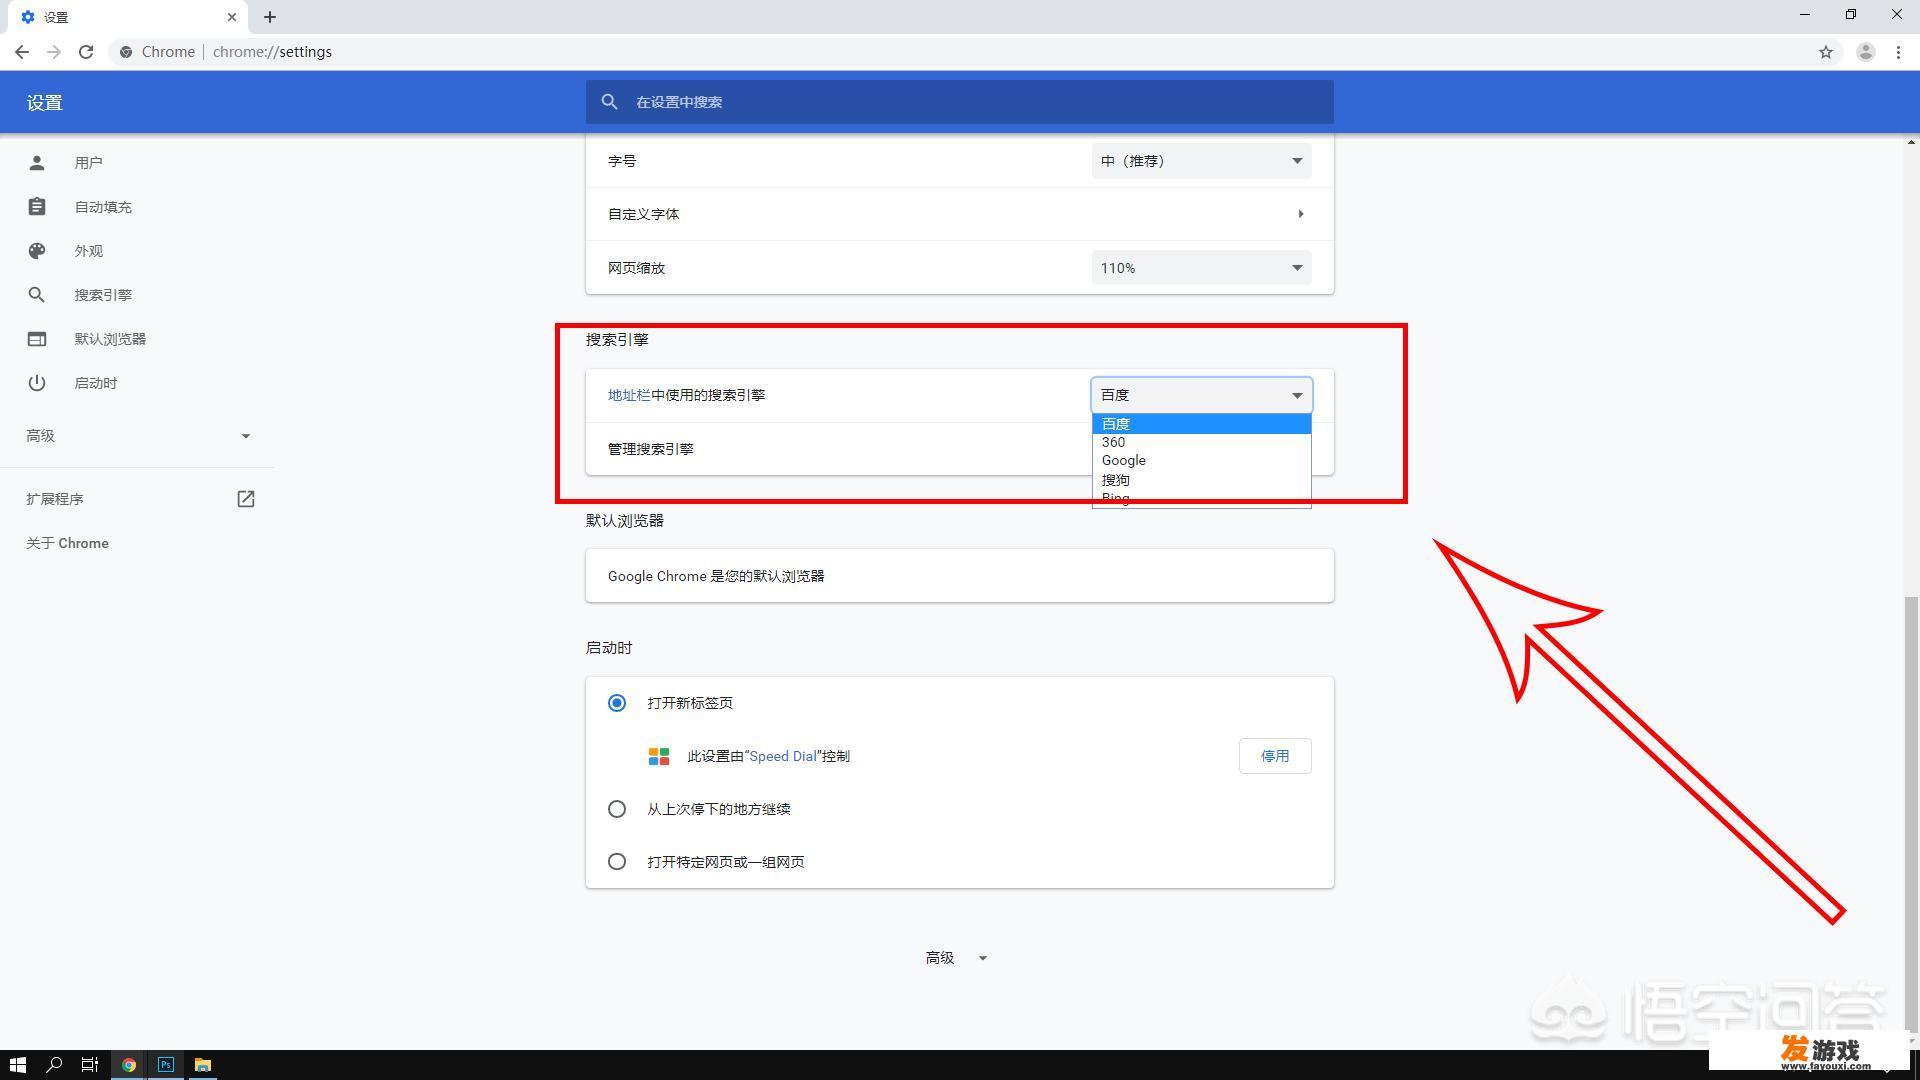Image resolution: width=1920 pixels, height=1080 pixels.
Task: Open the 地址栏 link
Action: pyautogui.click(x=629, y=395)
